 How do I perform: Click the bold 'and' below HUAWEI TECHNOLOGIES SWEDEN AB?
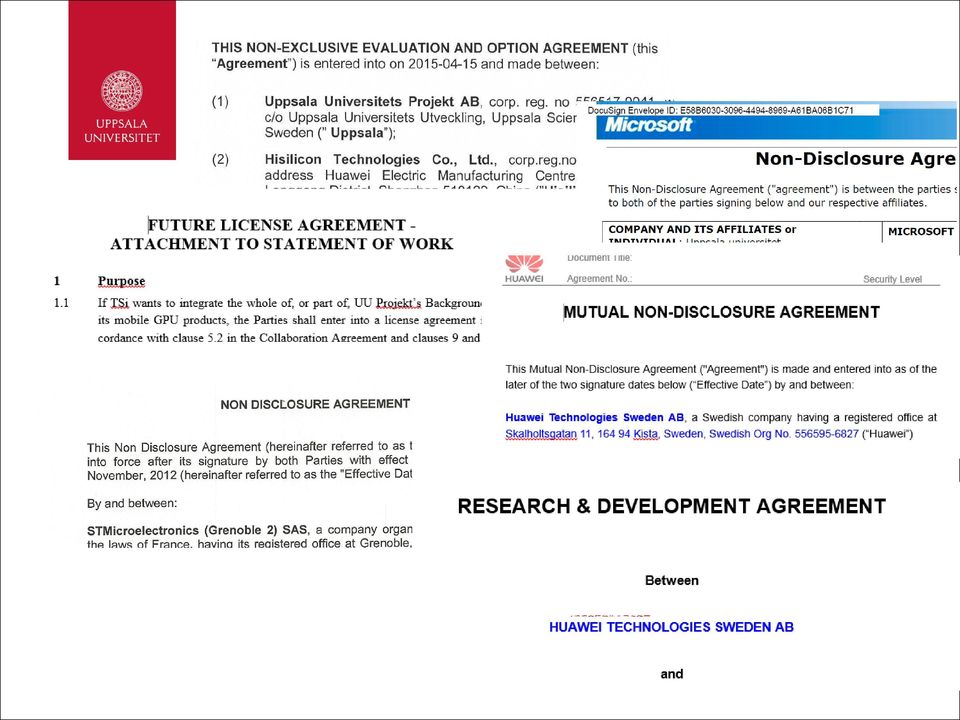coord(672,674)
